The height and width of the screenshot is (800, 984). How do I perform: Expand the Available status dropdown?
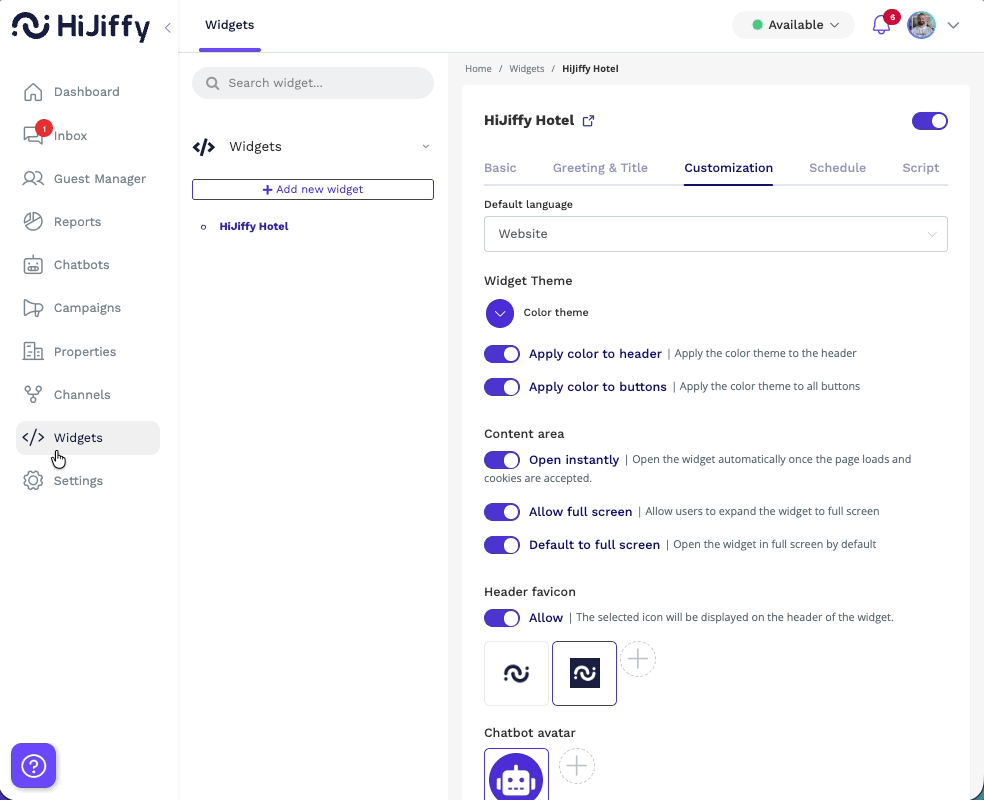coord(794,25)
